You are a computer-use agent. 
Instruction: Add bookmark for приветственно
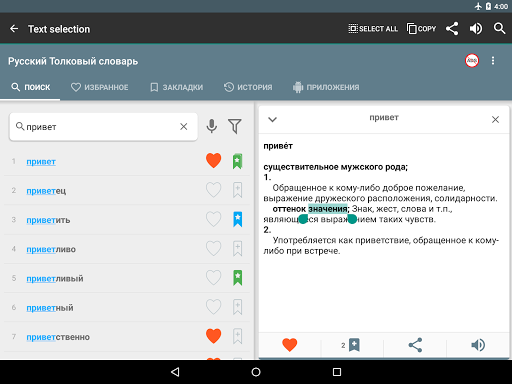tap(237, 336)
